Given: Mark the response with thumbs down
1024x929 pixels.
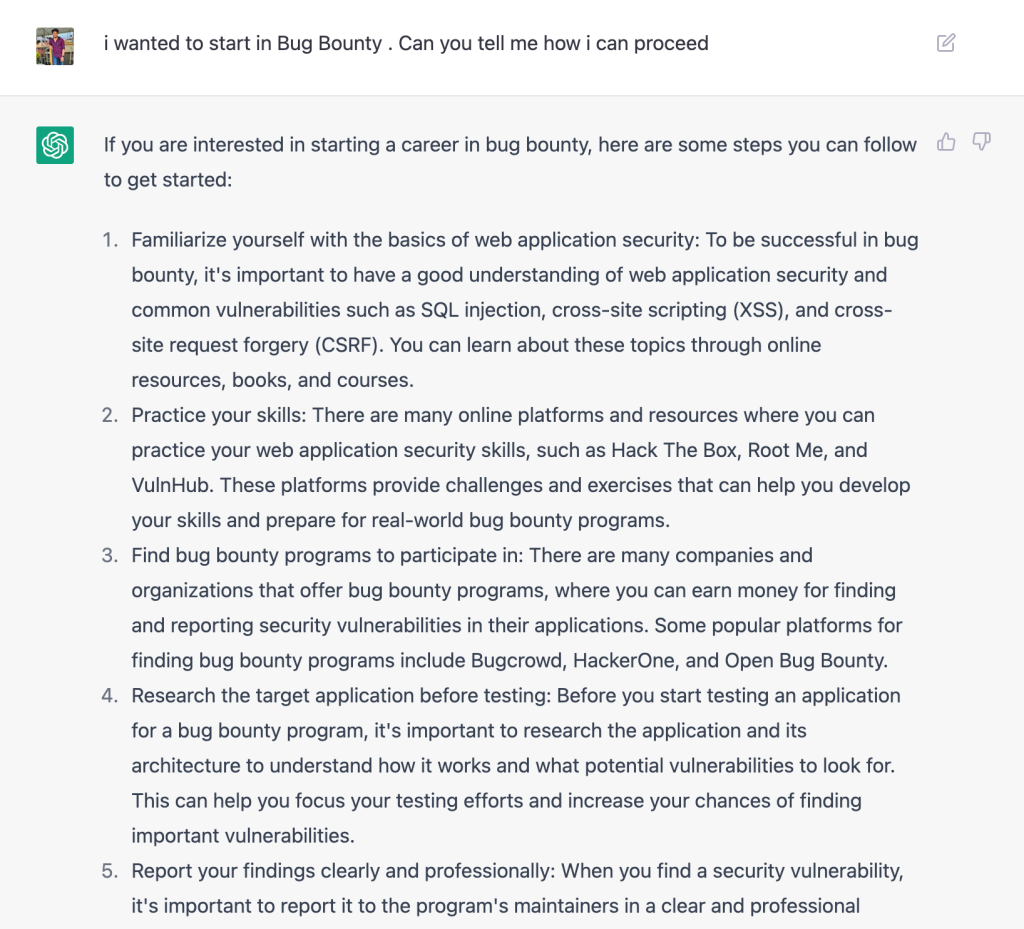Looking at the screenshot, I should pyautogui.click(x=982, y=142).
